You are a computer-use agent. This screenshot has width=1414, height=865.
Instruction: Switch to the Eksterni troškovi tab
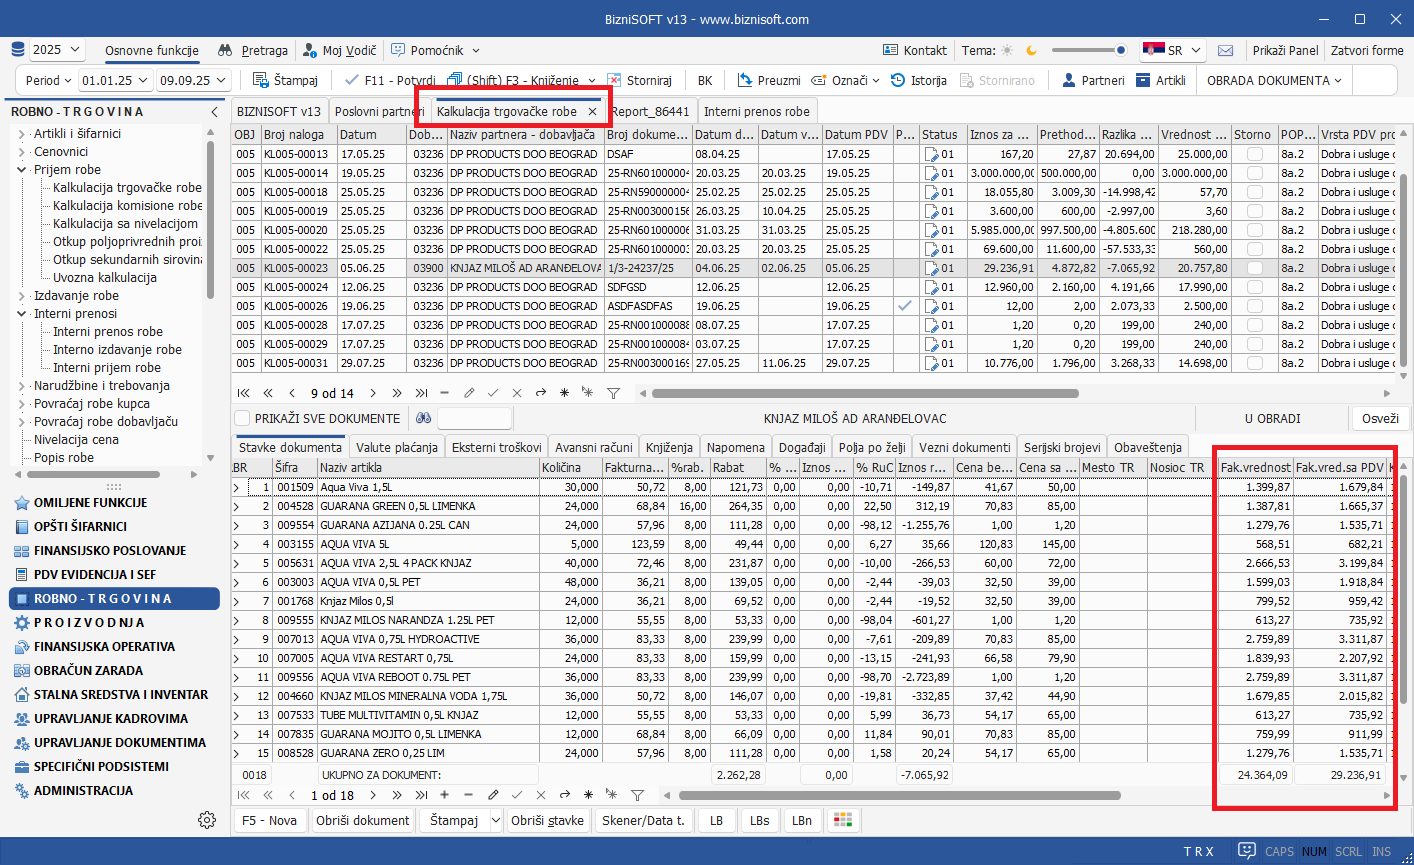click(x=496, y=447)
